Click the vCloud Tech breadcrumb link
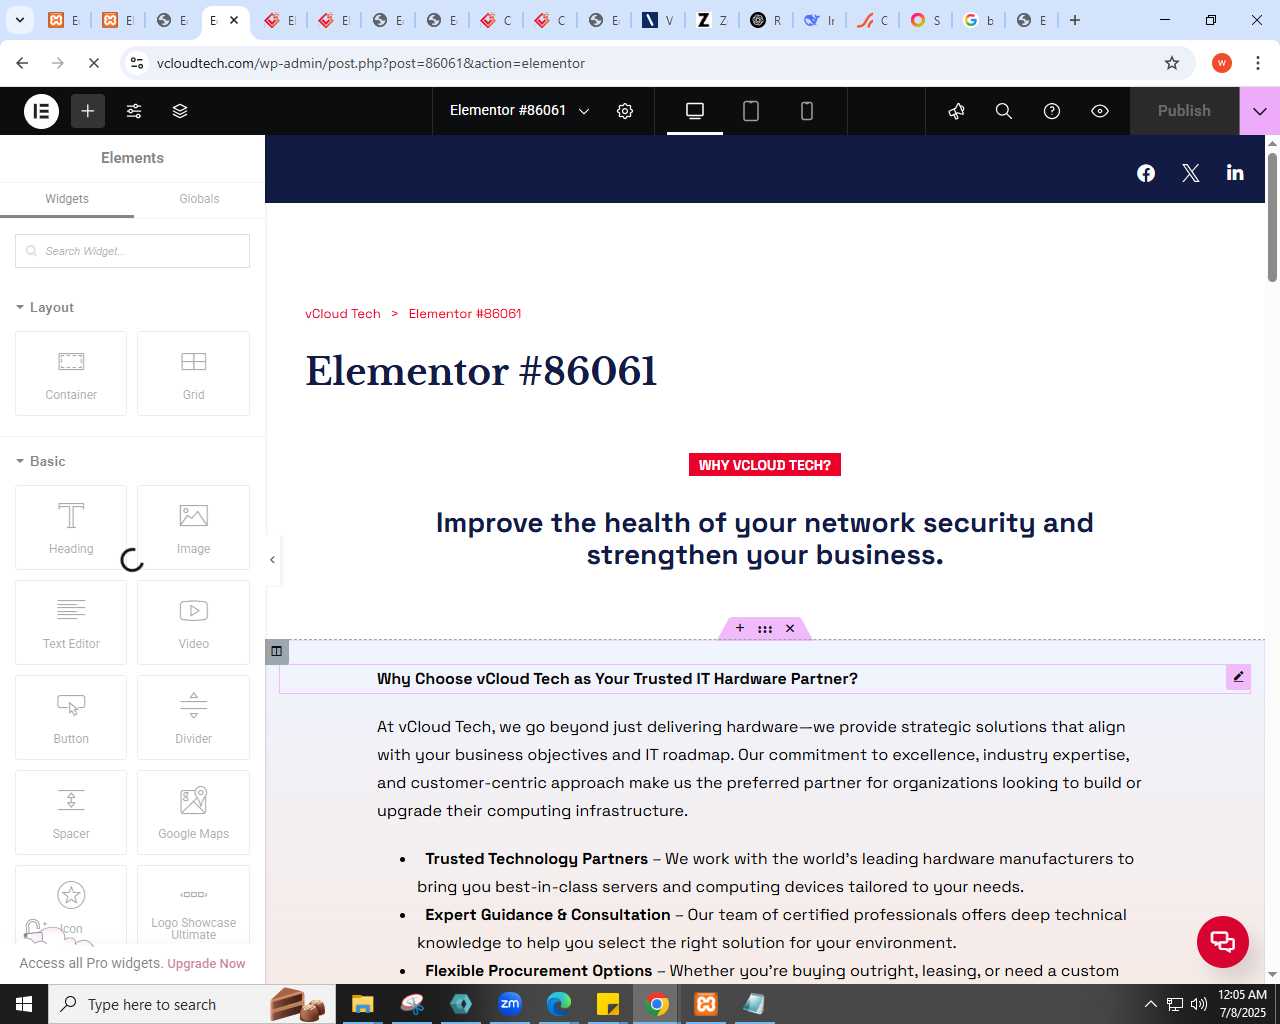The image size is (1280, 1024). (x=343, y=314)
